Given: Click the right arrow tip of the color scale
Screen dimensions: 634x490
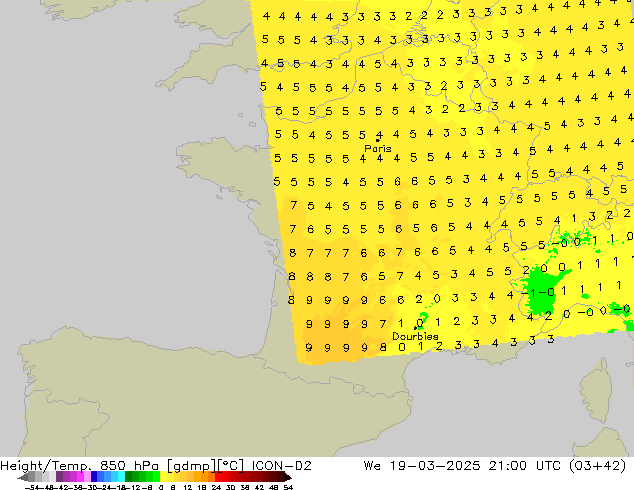Looking at the screenshot, I should (290, 477).
